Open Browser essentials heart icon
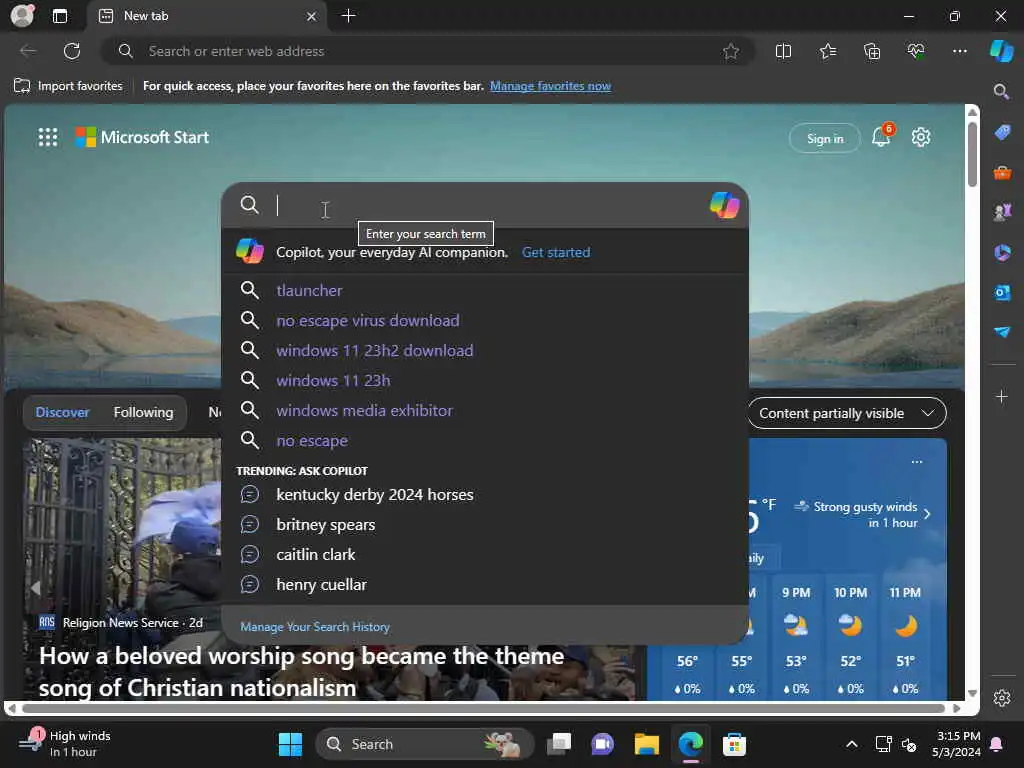This screenshot has height=768, width=1024. 916,51
